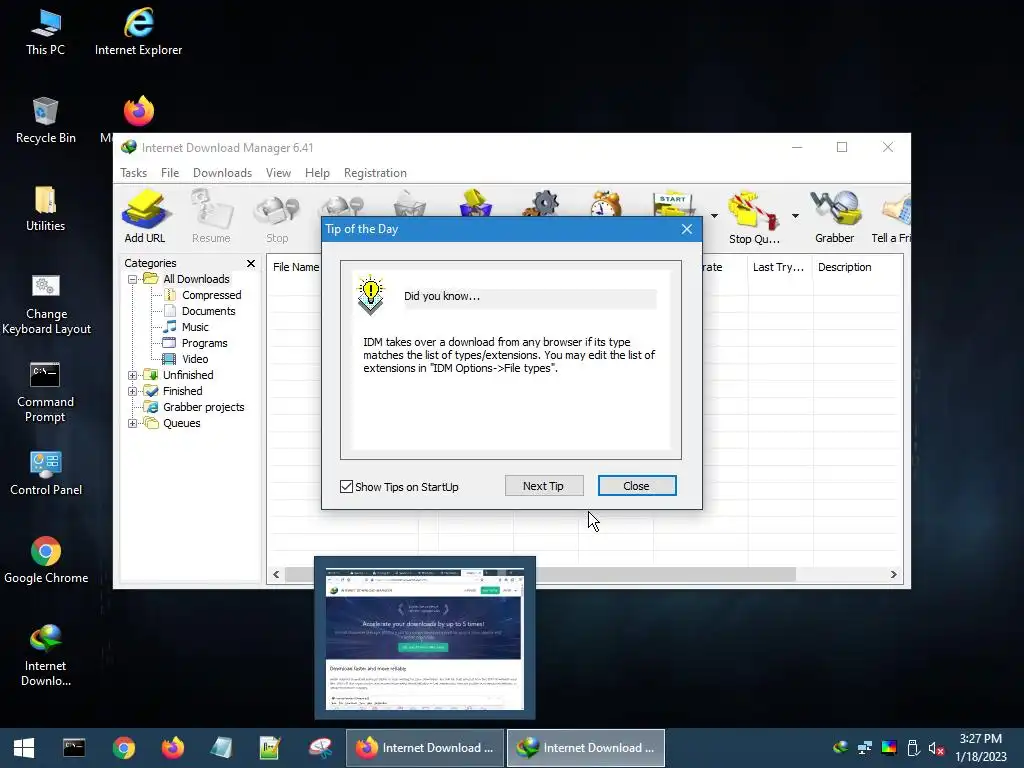Click Windows Start button on taskbar
Image resolution: width=1024 pixels, height=768 pixels.
24,748
